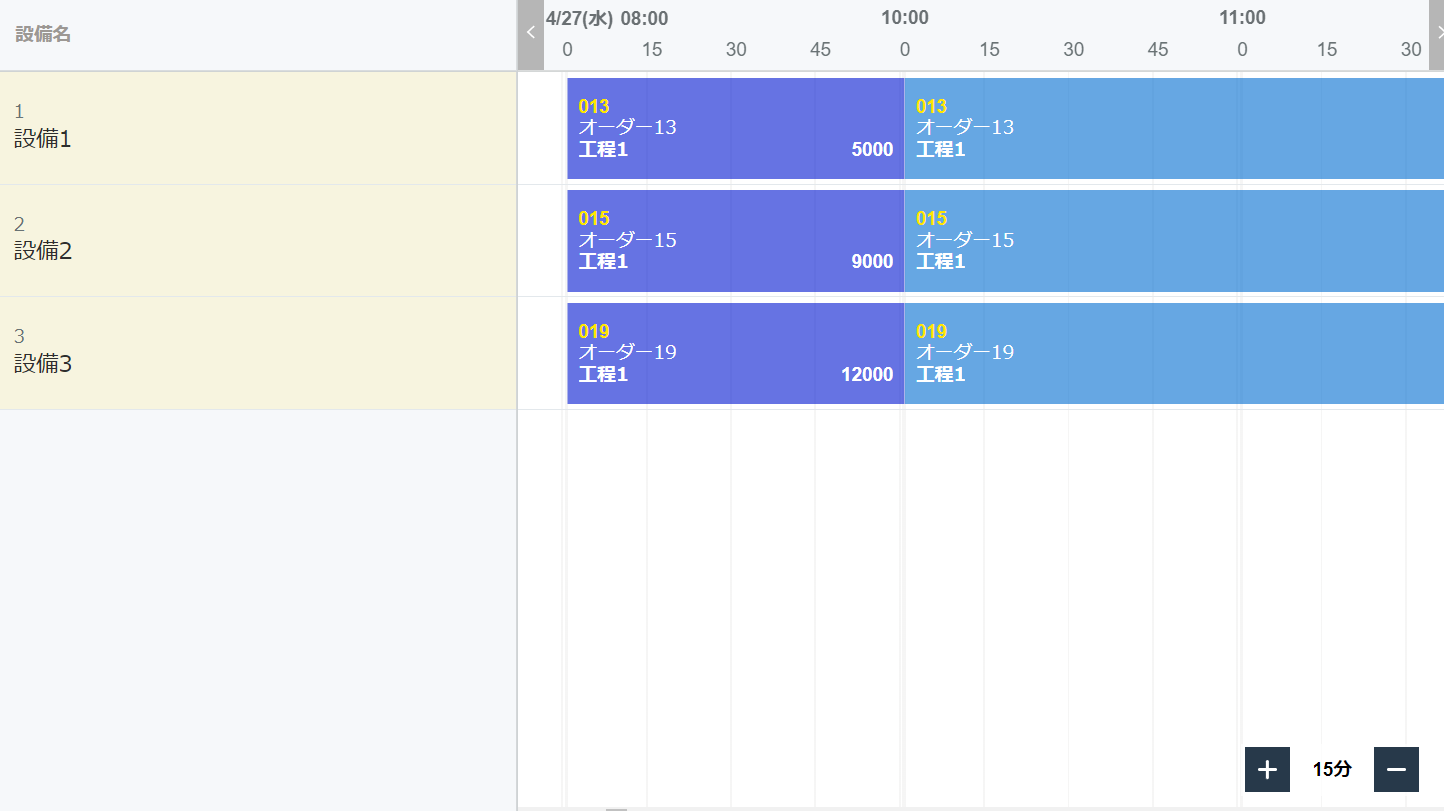The image size is (1444, 811).
Task: Select the light blue Order 15 task block
Action: (1174, 241)
